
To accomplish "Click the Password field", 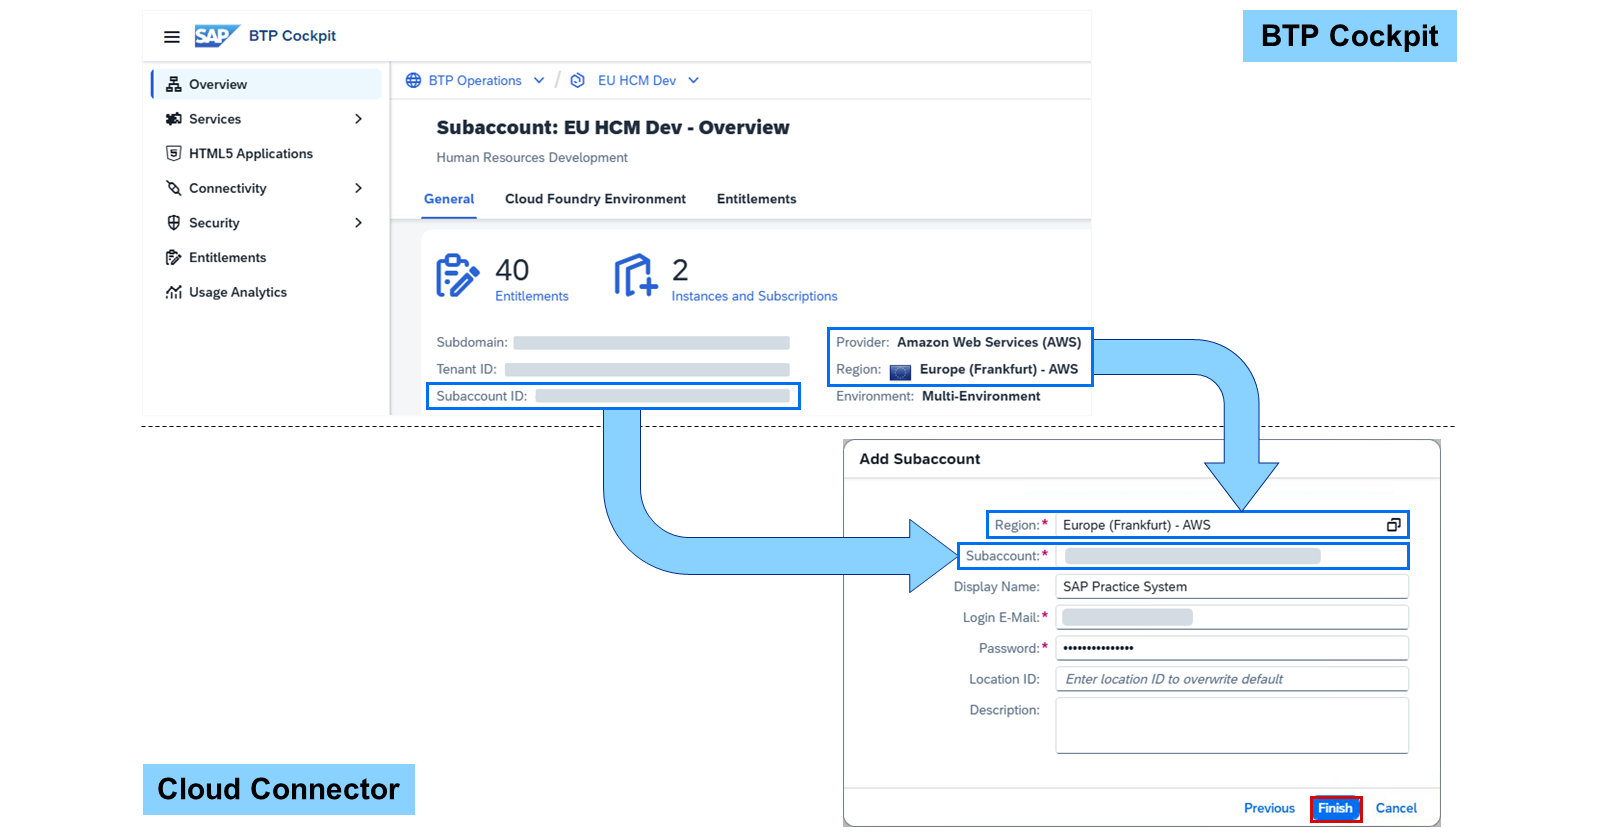I will [1232, 648].
